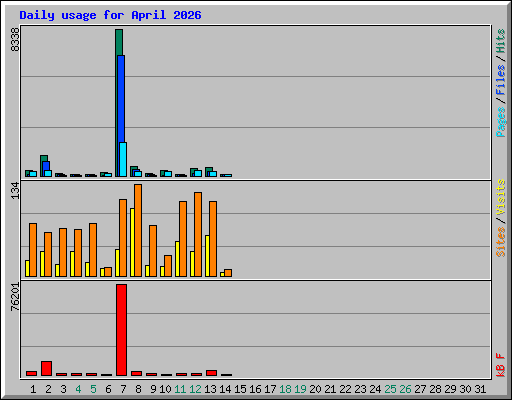Click the red KBytes bar for day 2

[x=46, y=368]
